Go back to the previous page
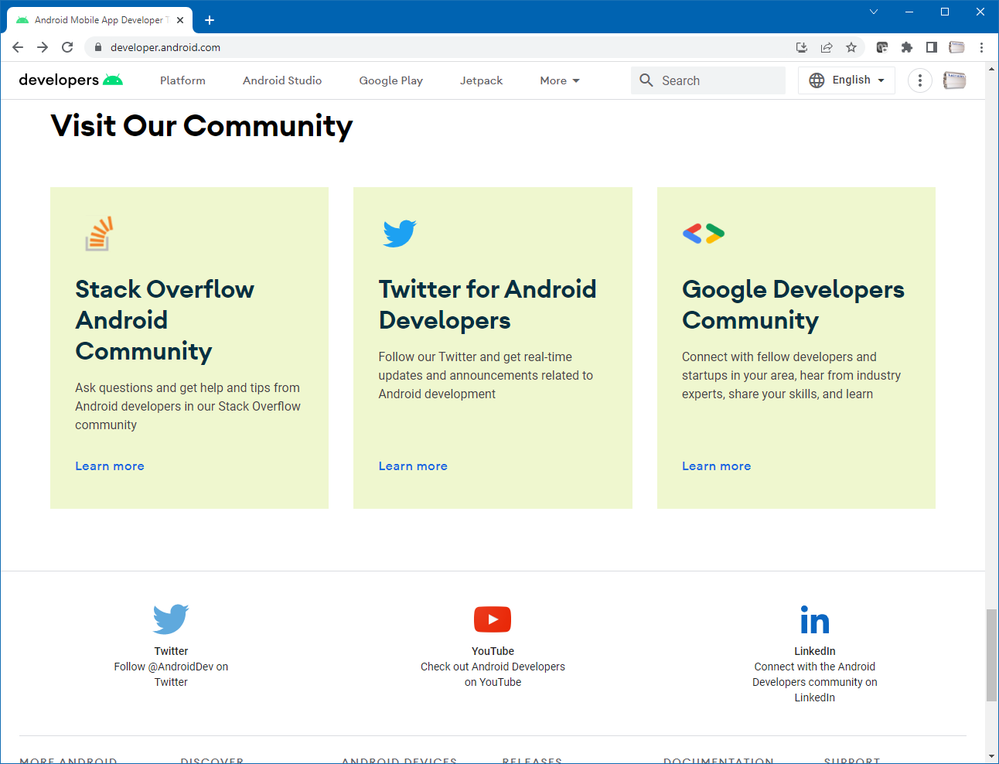Viewport: 999px width, 764px height. pyautogui.click(x=18, y=47)
